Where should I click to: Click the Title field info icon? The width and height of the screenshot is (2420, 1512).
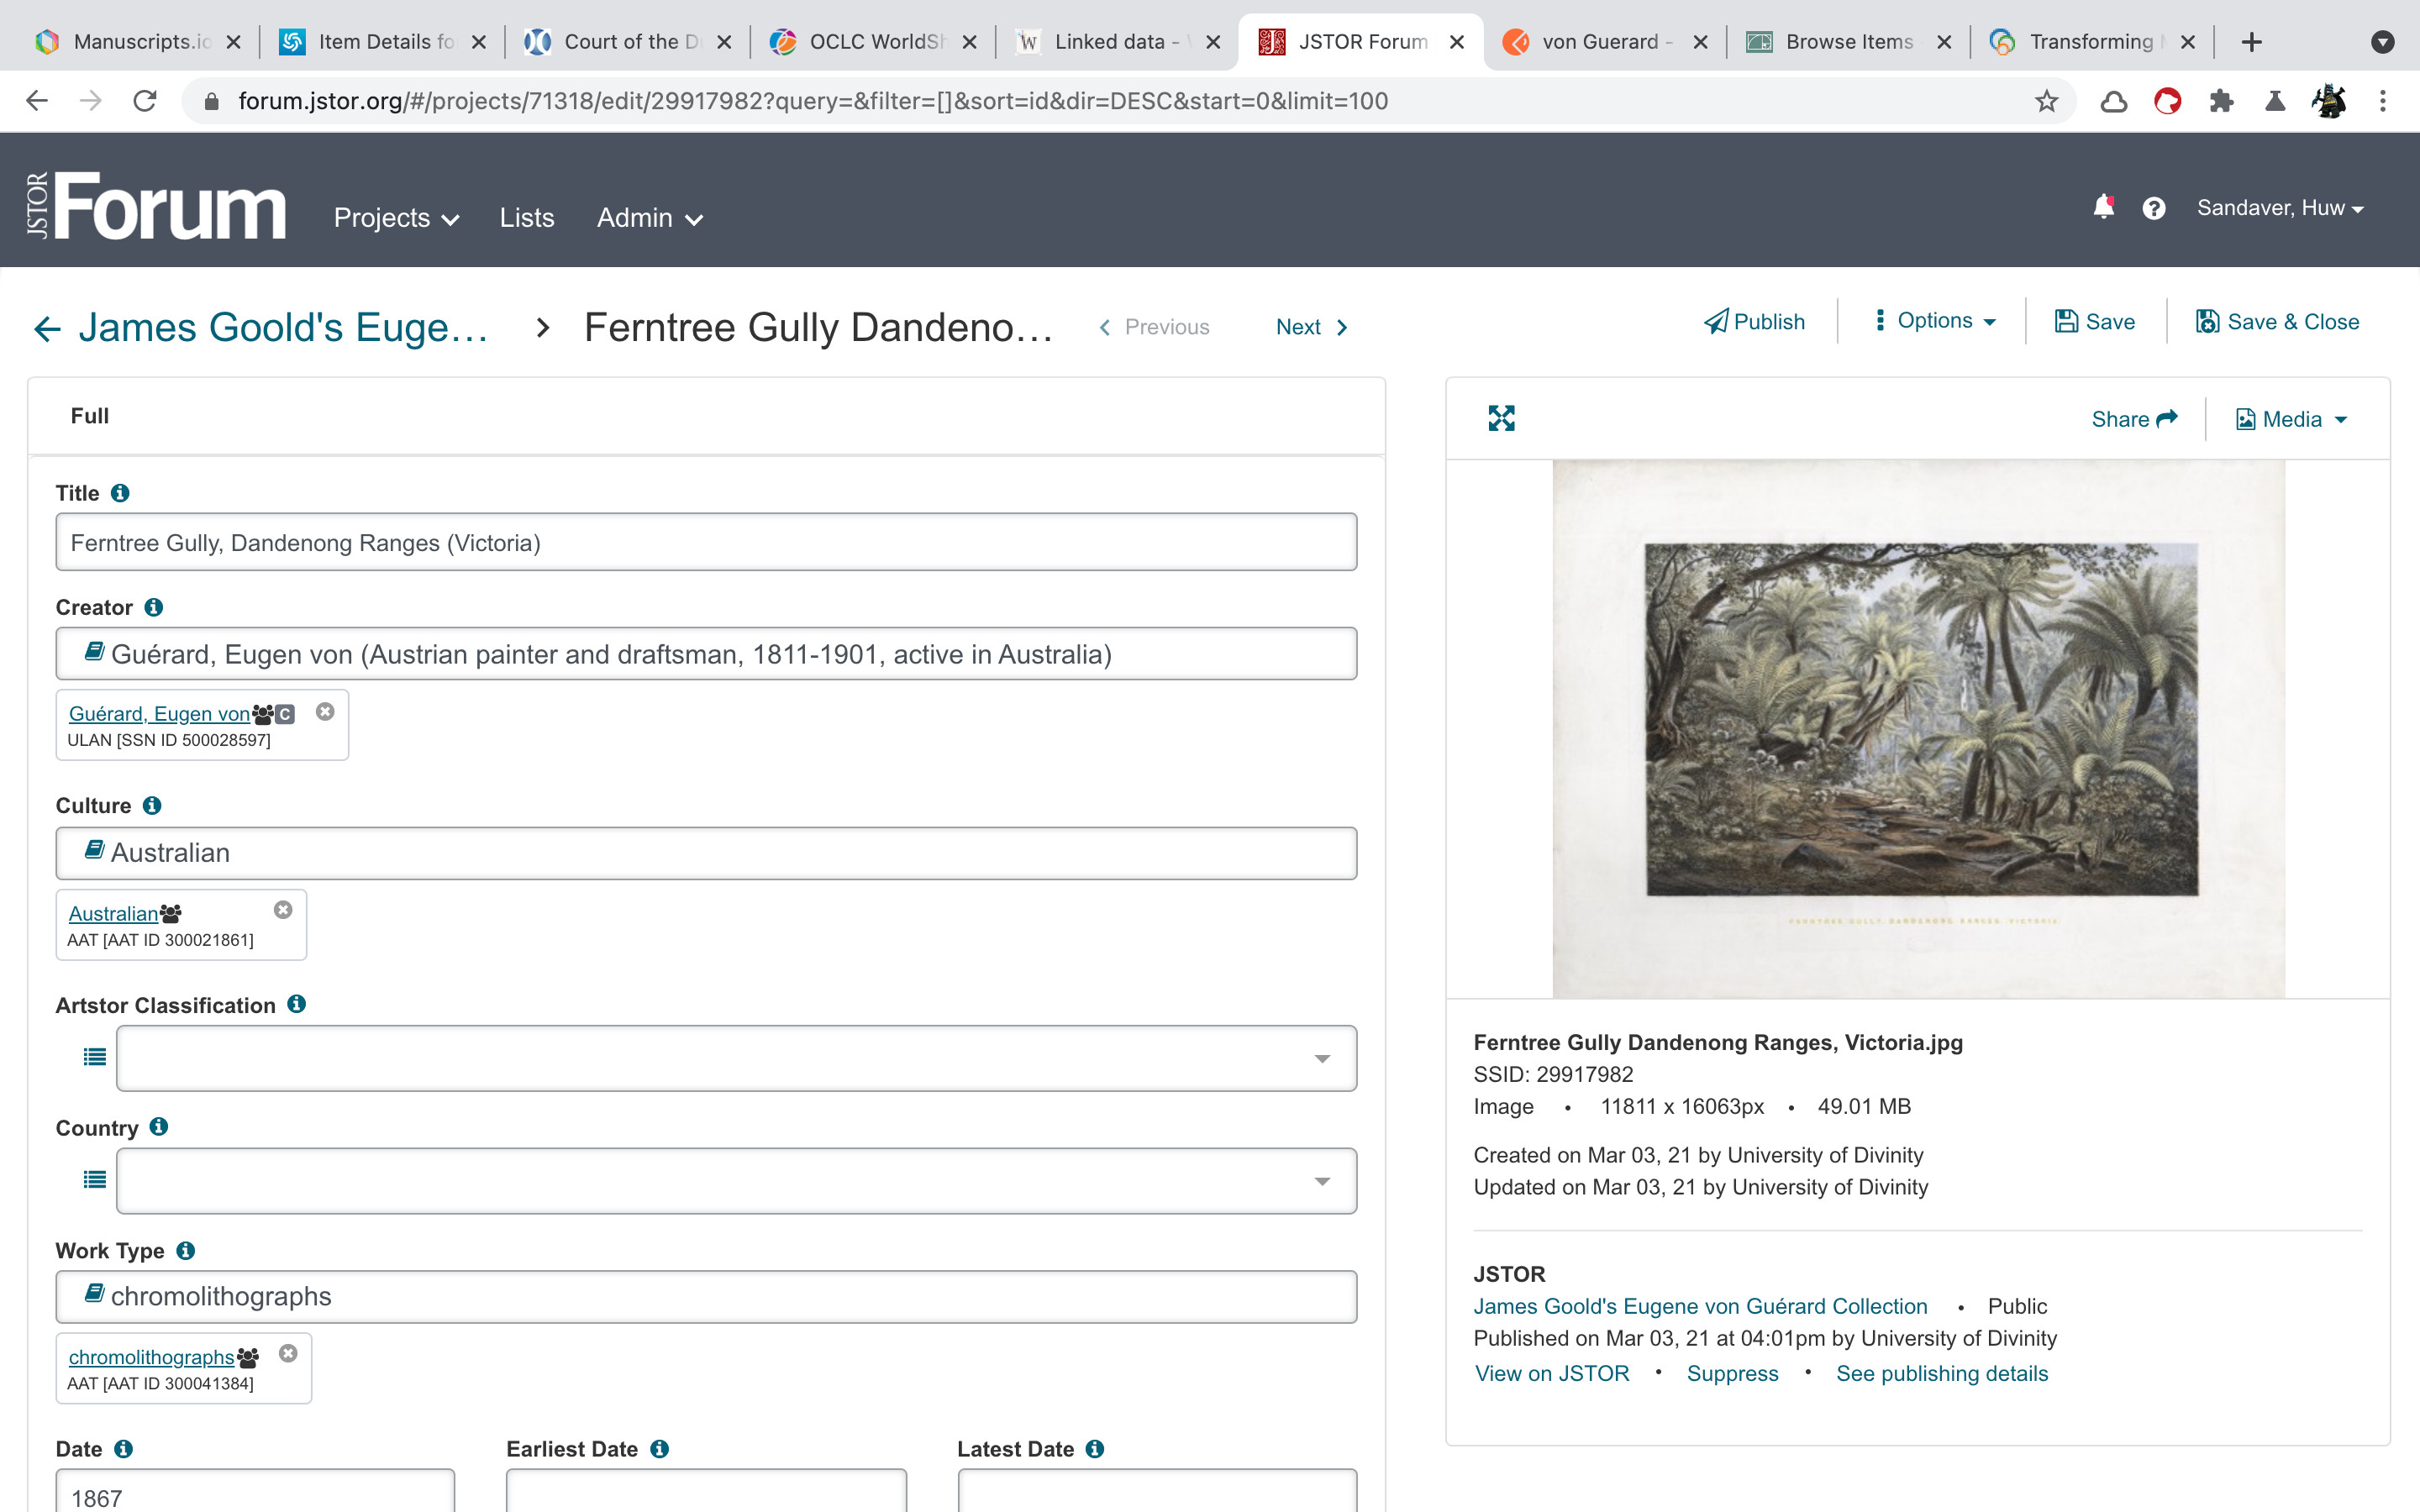click(x=120, y=493)
